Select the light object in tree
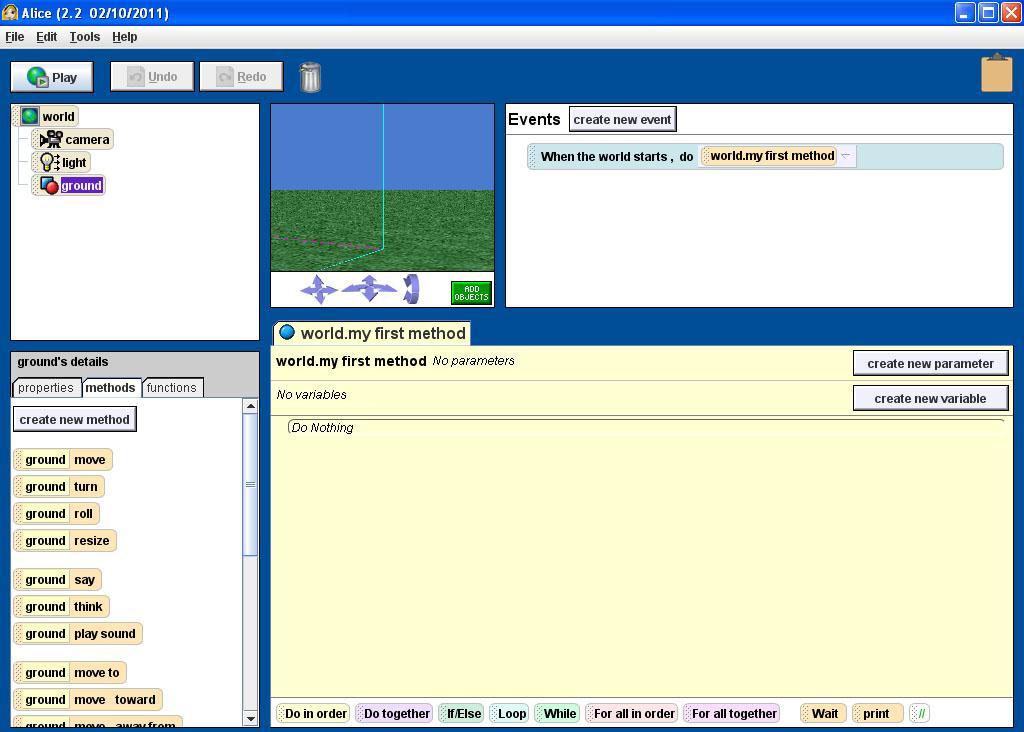 [62, 162]
